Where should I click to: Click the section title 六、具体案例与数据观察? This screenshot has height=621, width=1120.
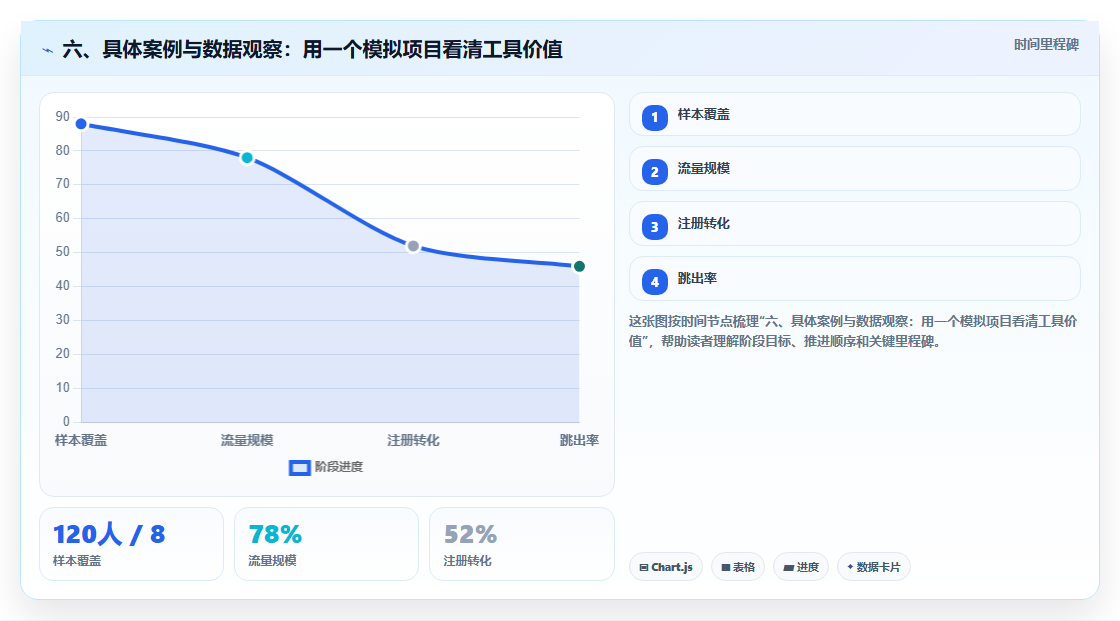[x=313, y=49]
